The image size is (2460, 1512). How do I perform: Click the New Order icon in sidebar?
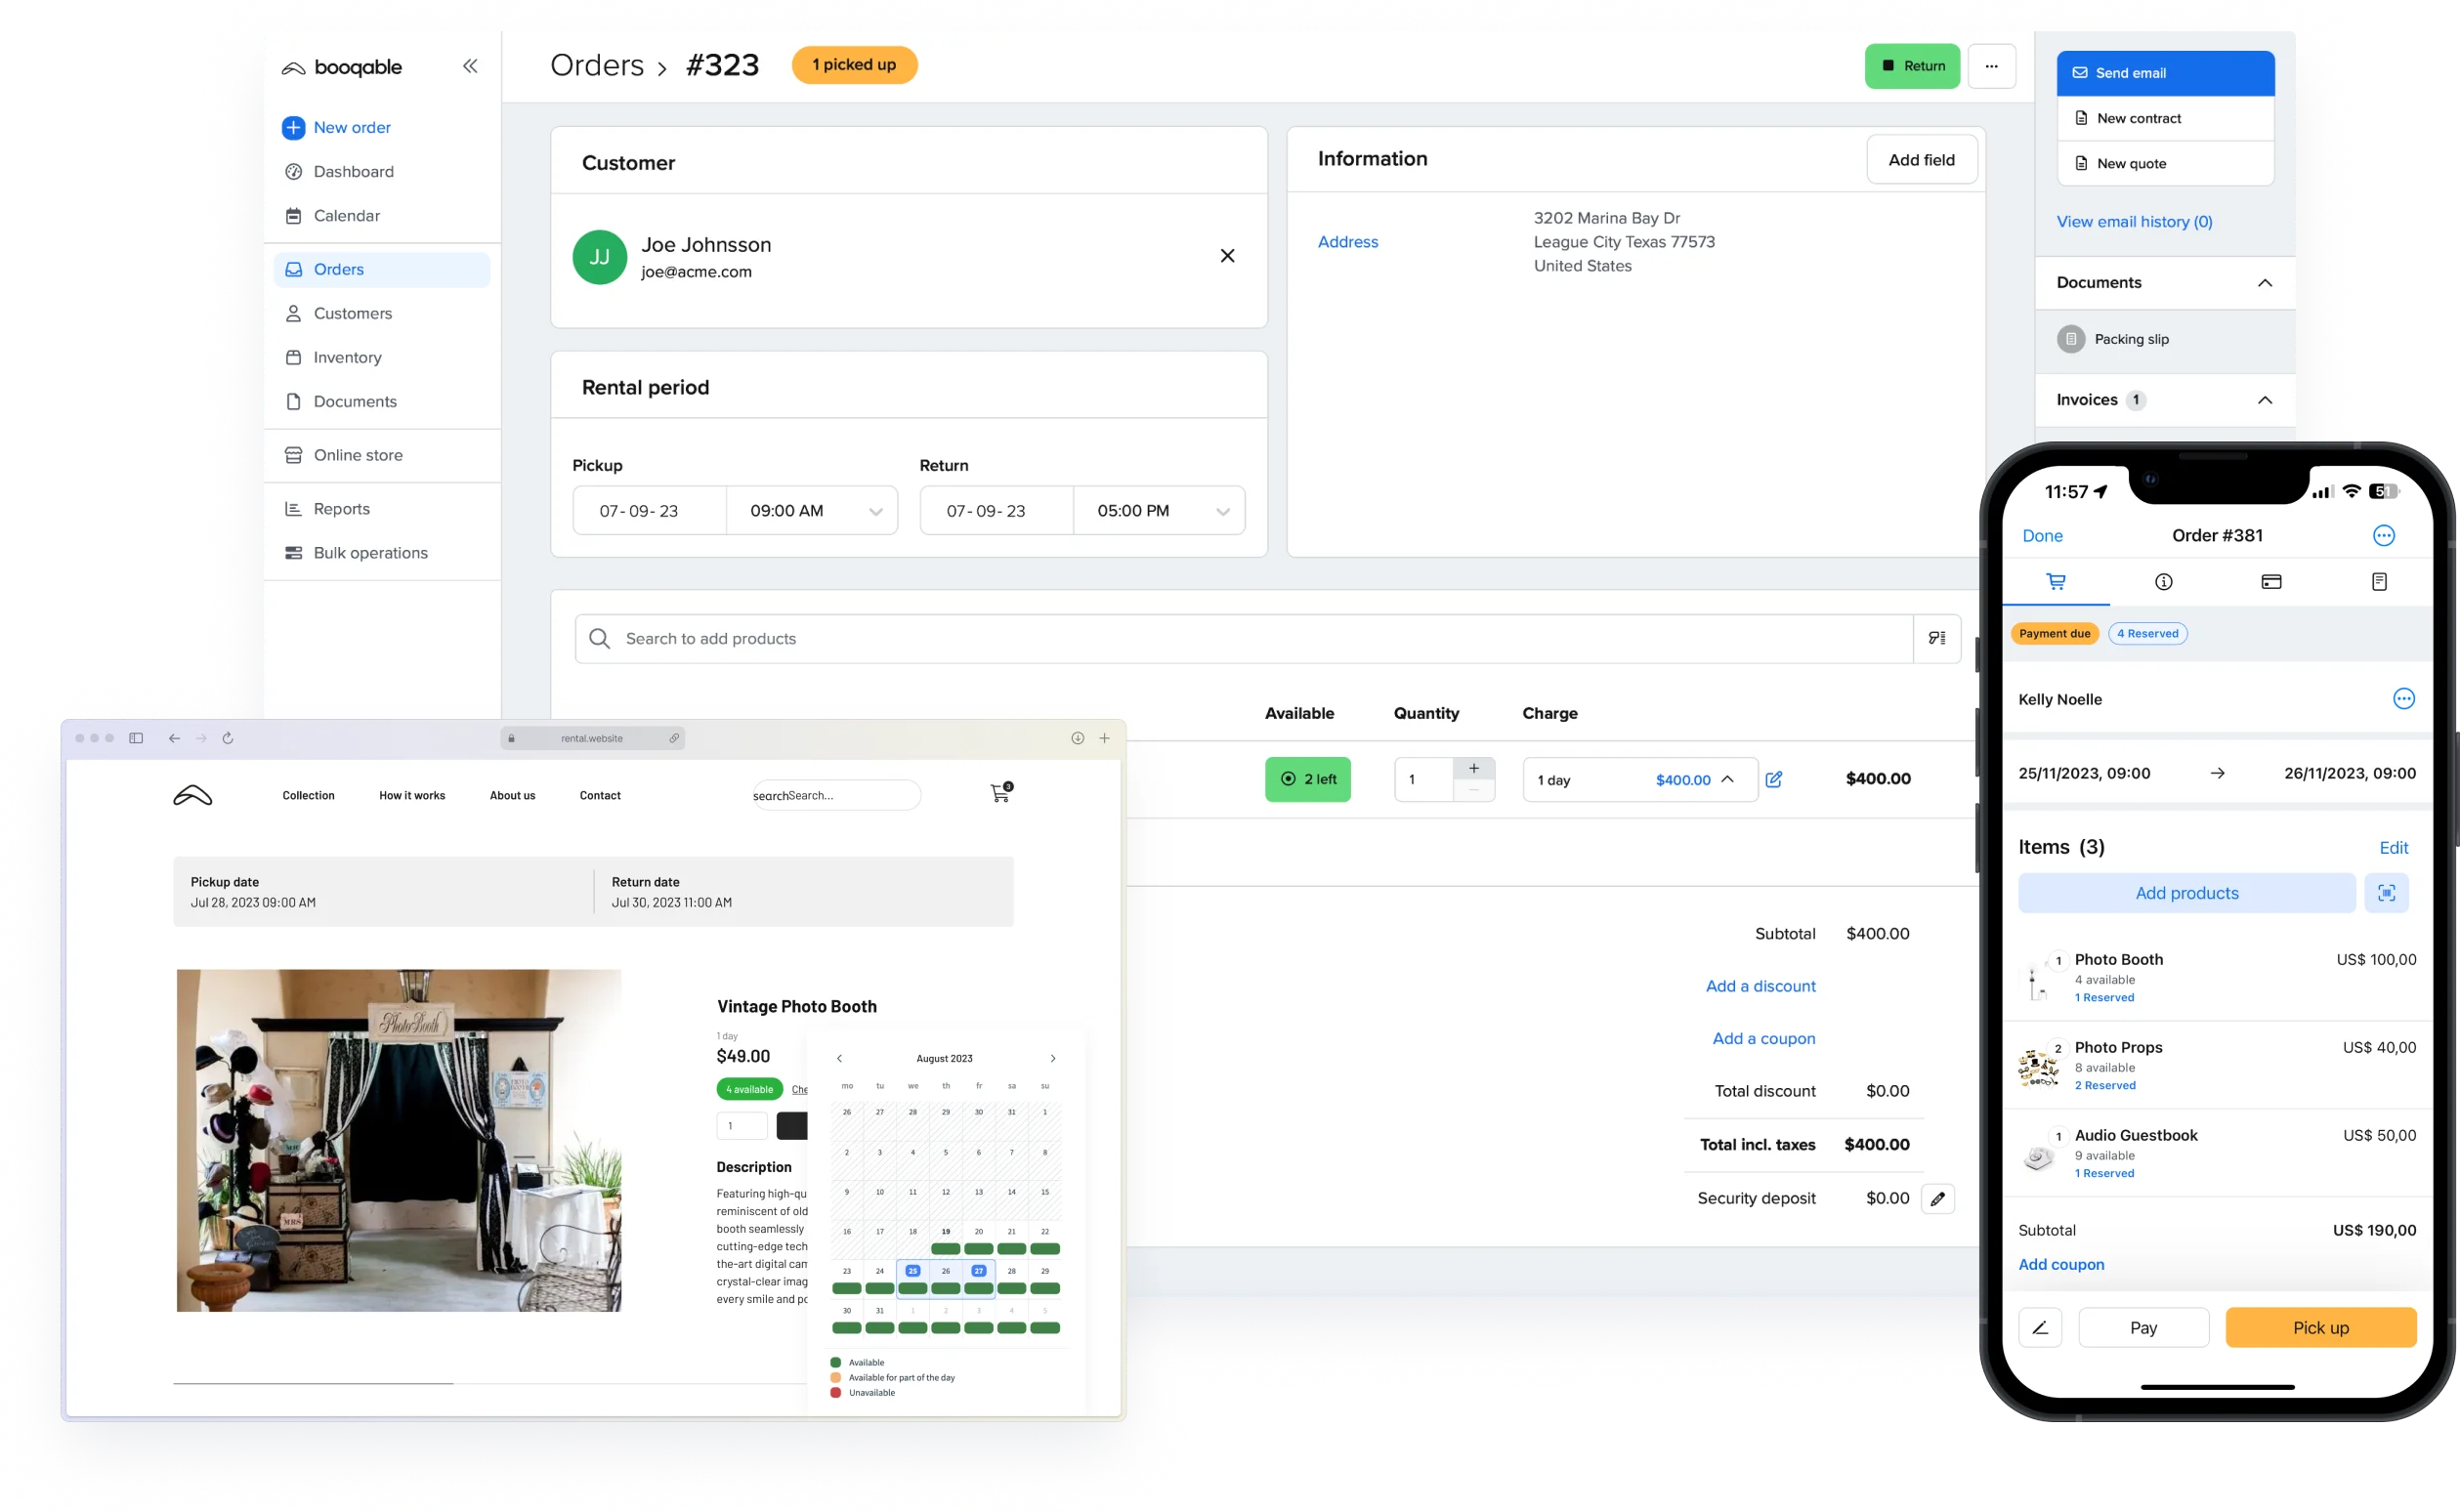click(292, 126)
